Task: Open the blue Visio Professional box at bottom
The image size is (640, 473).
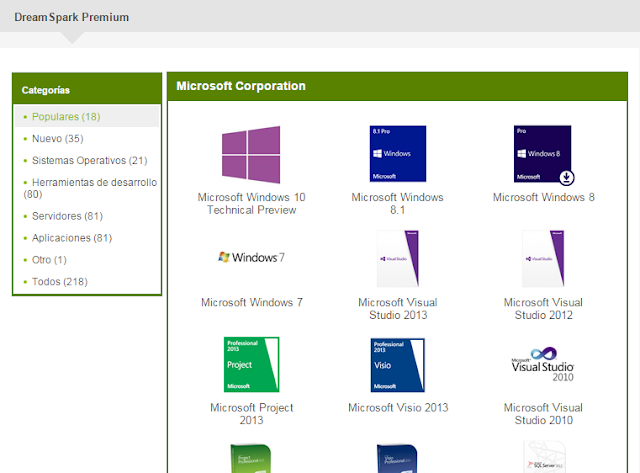Action: pyautogui.click(x=397, y=458)
